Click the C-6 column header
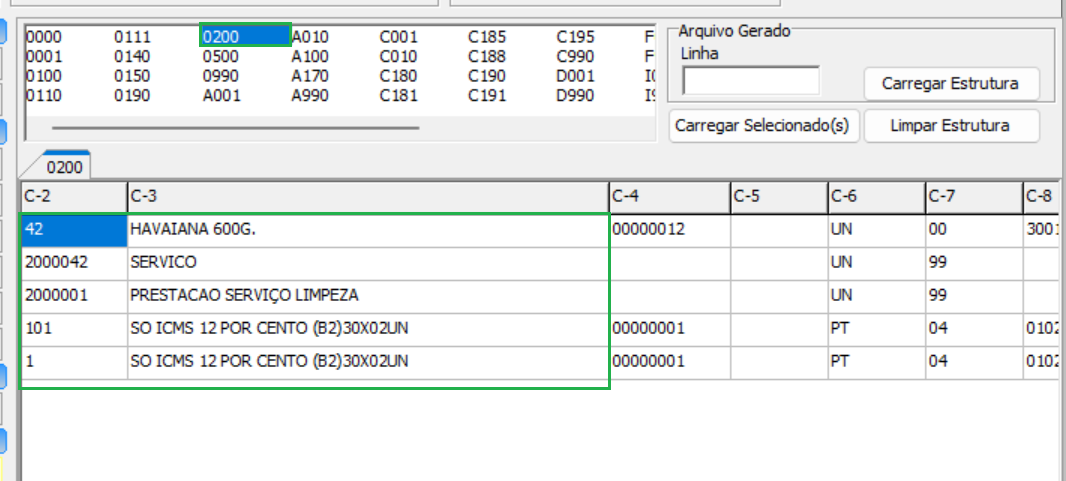 click(875, 195)
